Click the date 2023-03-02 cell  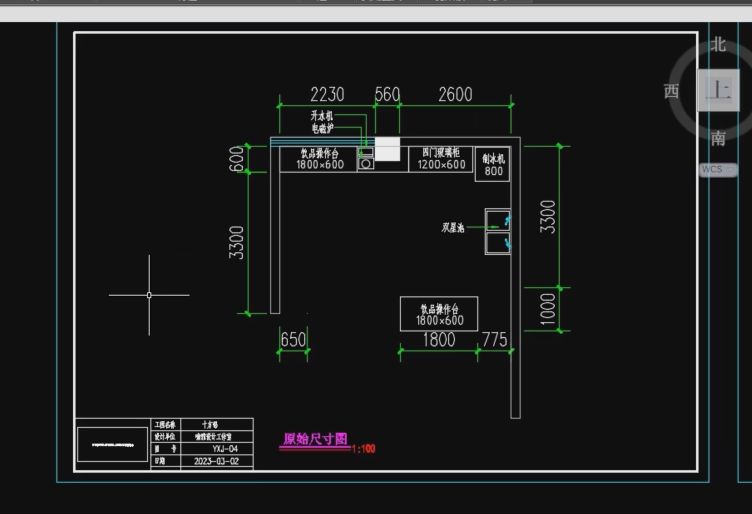point(216,462)
